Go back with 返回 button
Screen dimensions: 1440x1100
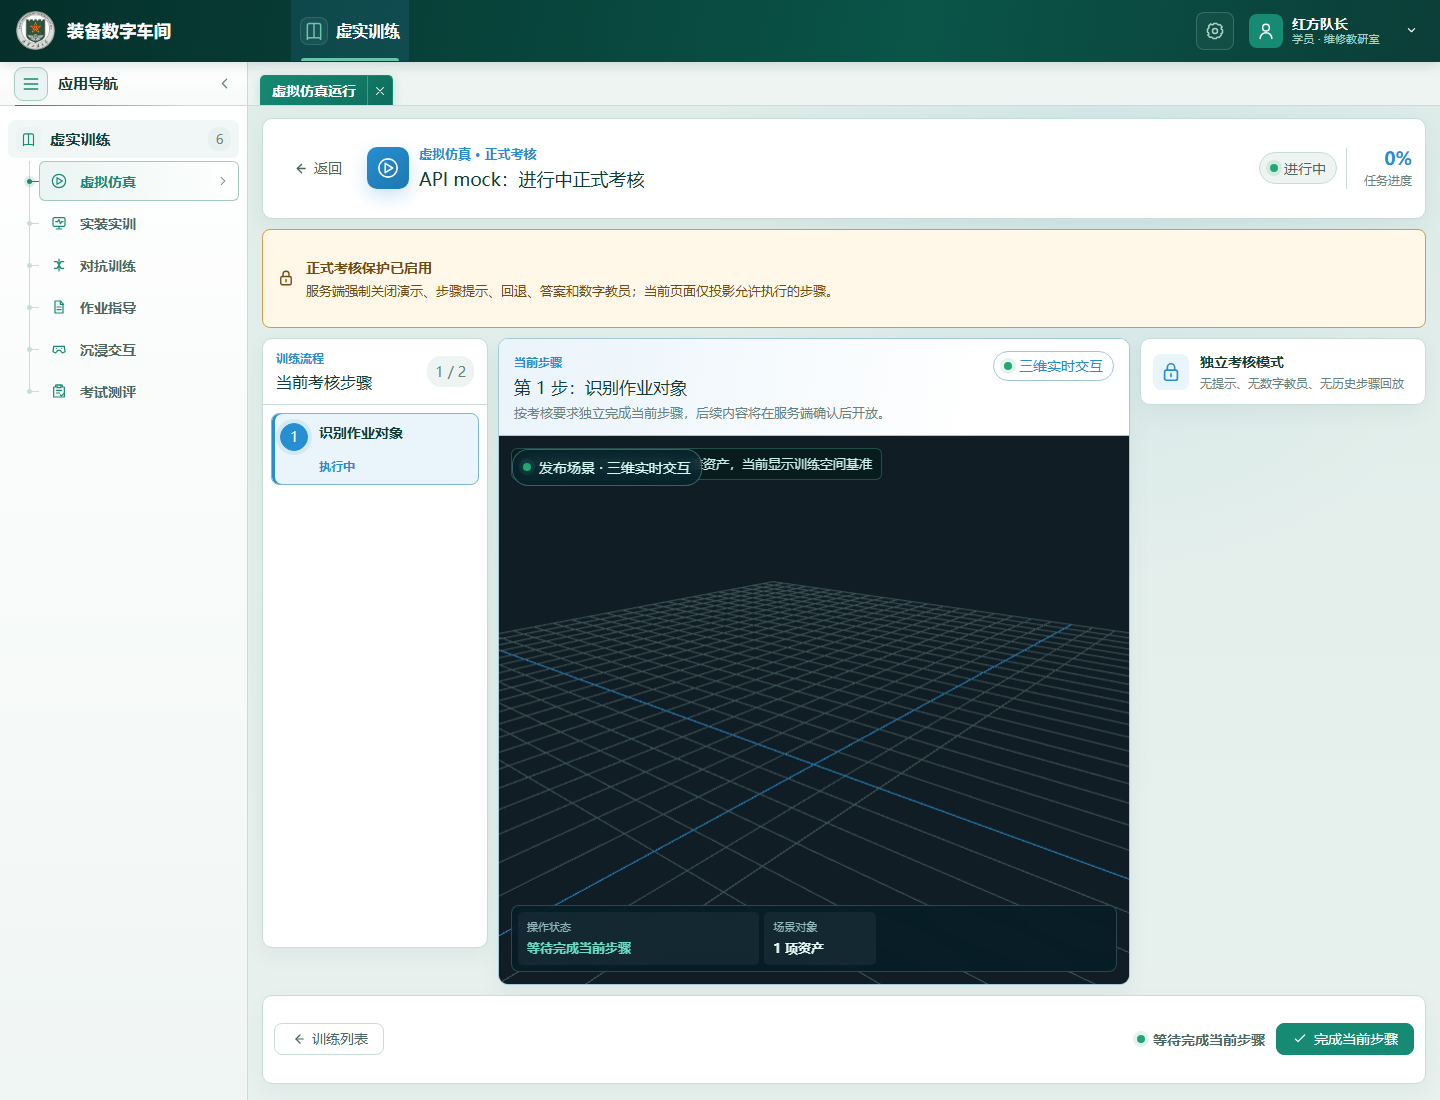pos(318,168)
